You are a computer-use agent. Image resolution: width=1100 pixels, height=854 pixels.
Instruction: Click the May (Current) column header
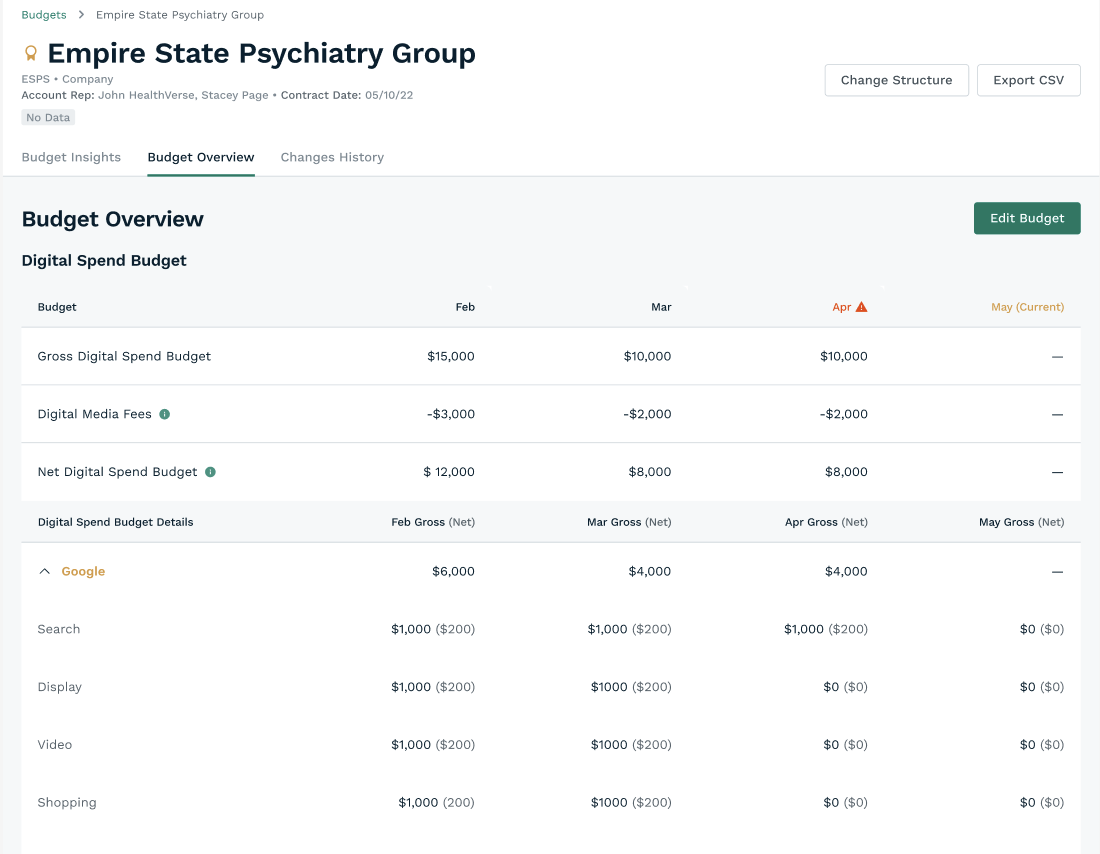[x=1027, y=307]
